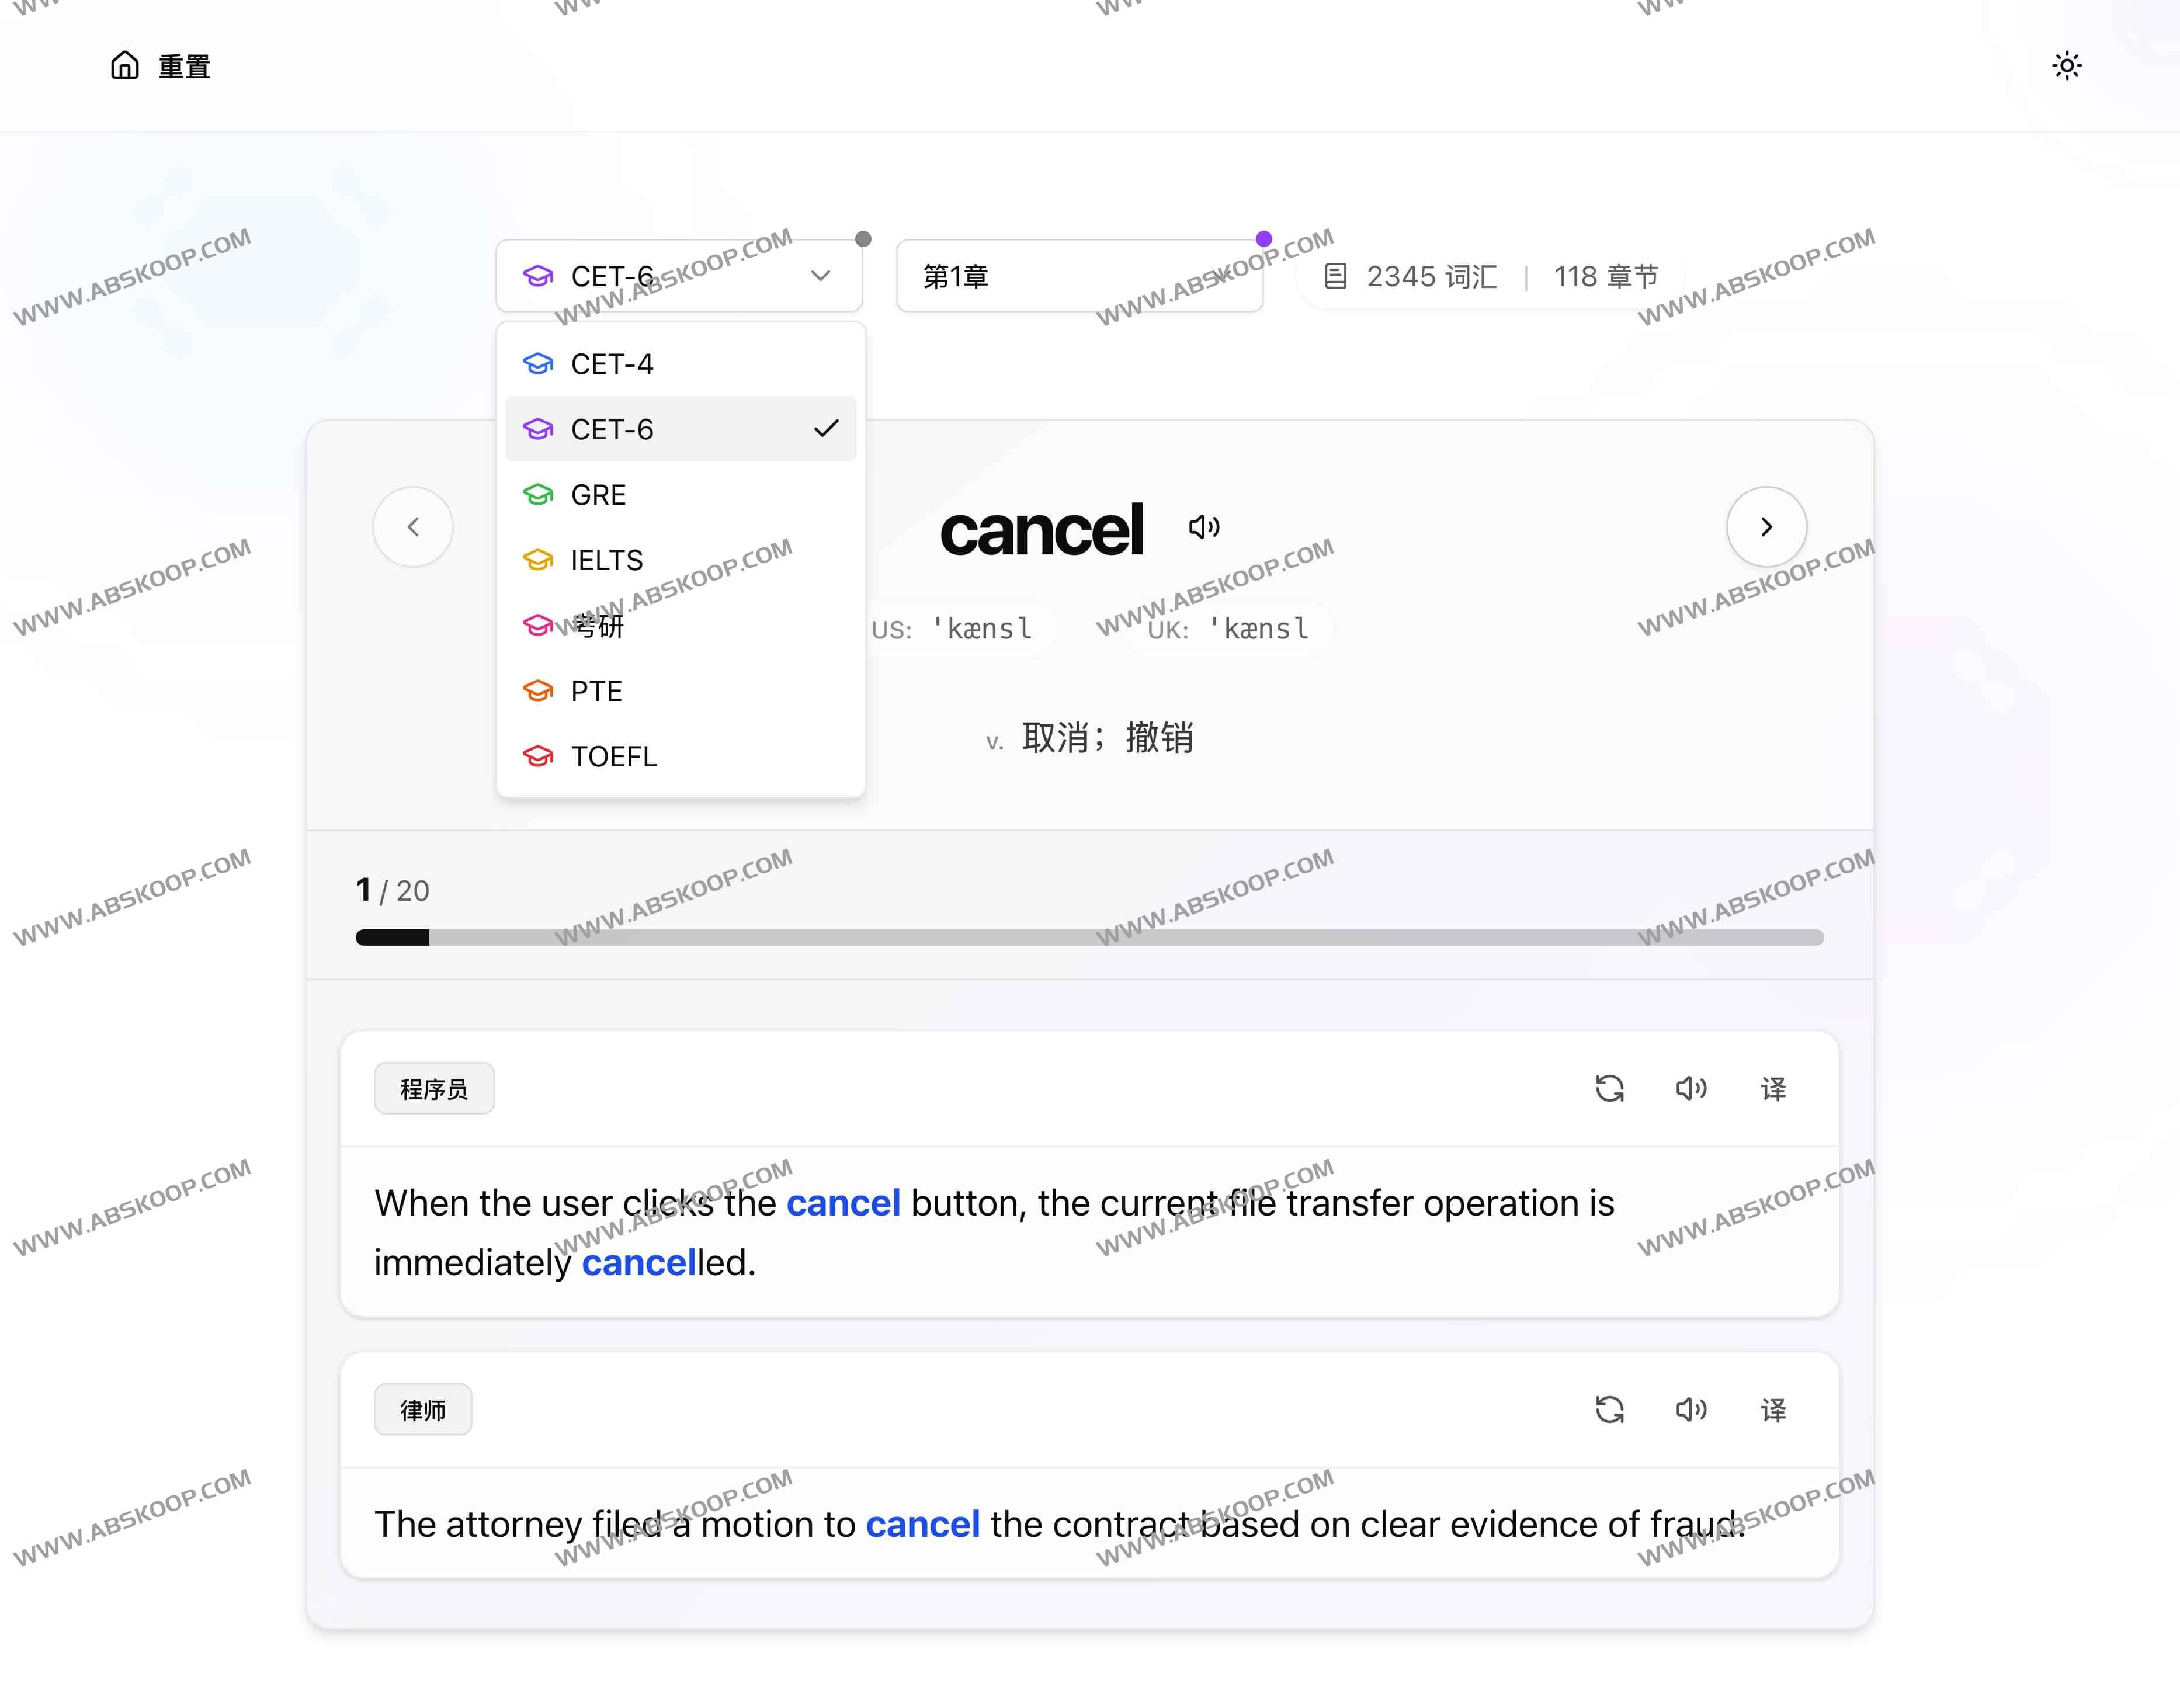The width and height of the screenshot is (2180, 1708).
Task: Click the word progress bar
Action: tap(1089, 937)
